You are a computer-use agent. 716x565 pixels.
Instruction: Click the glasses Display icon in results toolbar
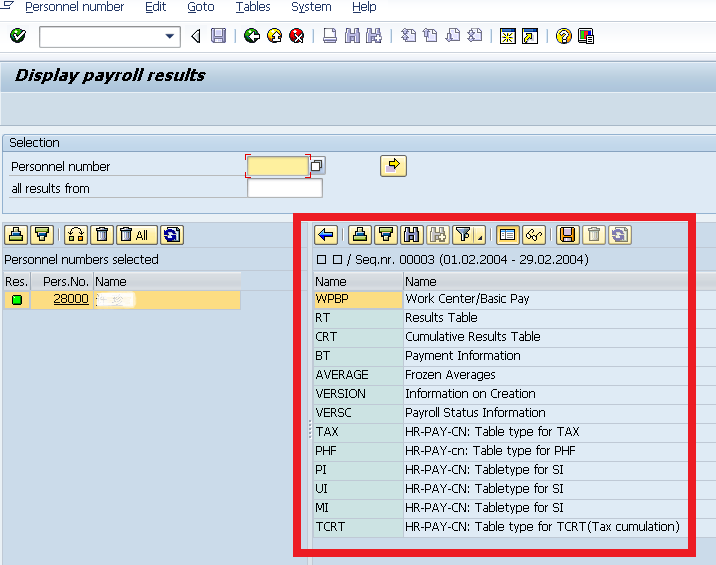coord(534,235)
